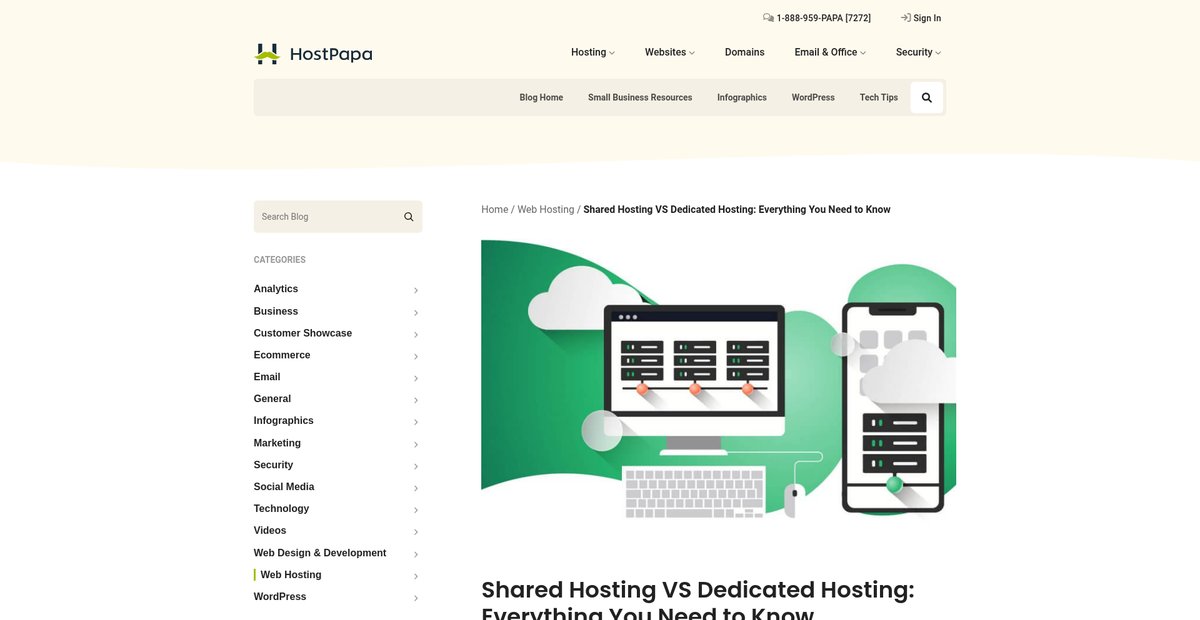Image resolution: width=1200 pixels, height=620 pixels.
Task: Expand the General category chevron
Action: 416,400
